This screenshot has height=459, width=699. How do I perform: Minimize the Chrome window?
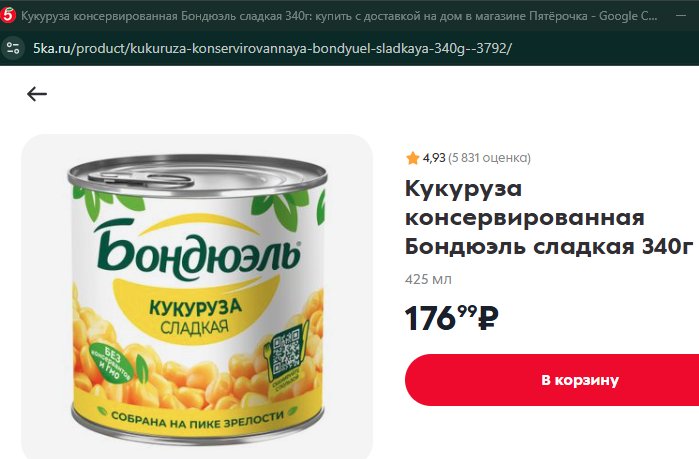[x=681, y=16]
